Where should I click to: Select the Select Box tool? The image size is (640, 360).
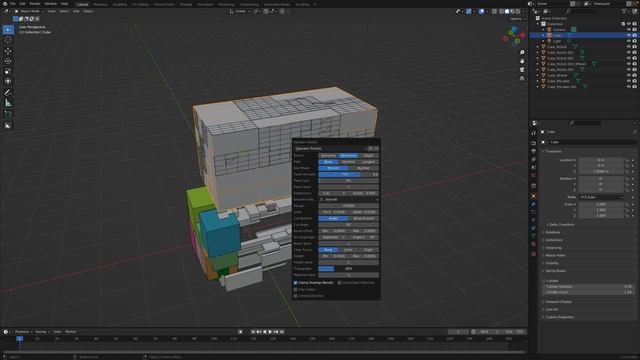pyautogui.click(x=8, y=29)
